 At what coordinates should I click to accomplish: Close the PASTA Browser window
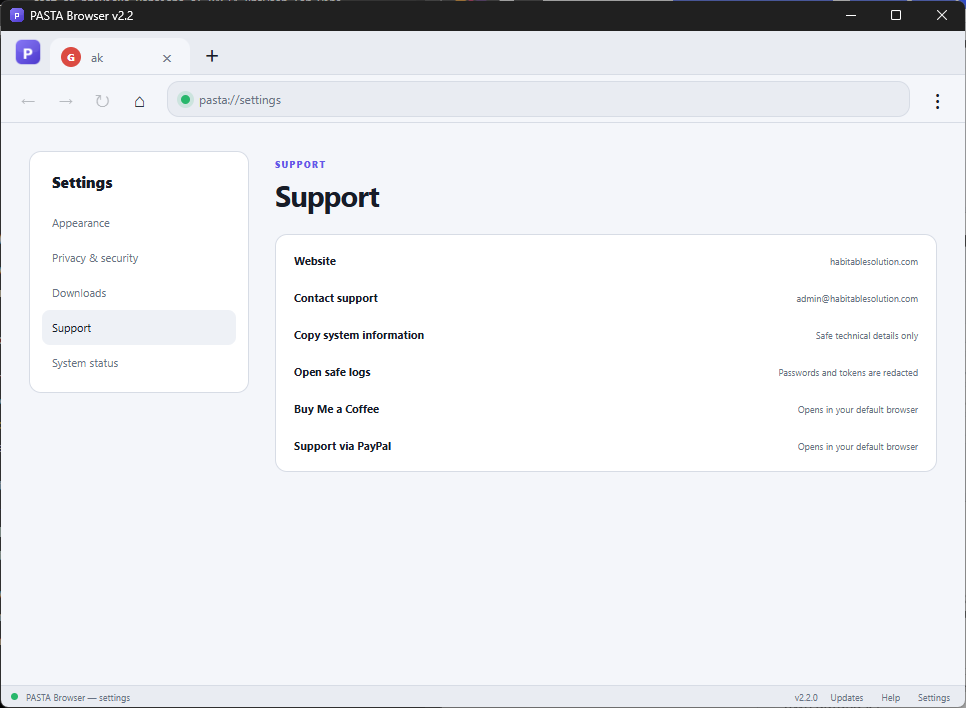(941, 15)
